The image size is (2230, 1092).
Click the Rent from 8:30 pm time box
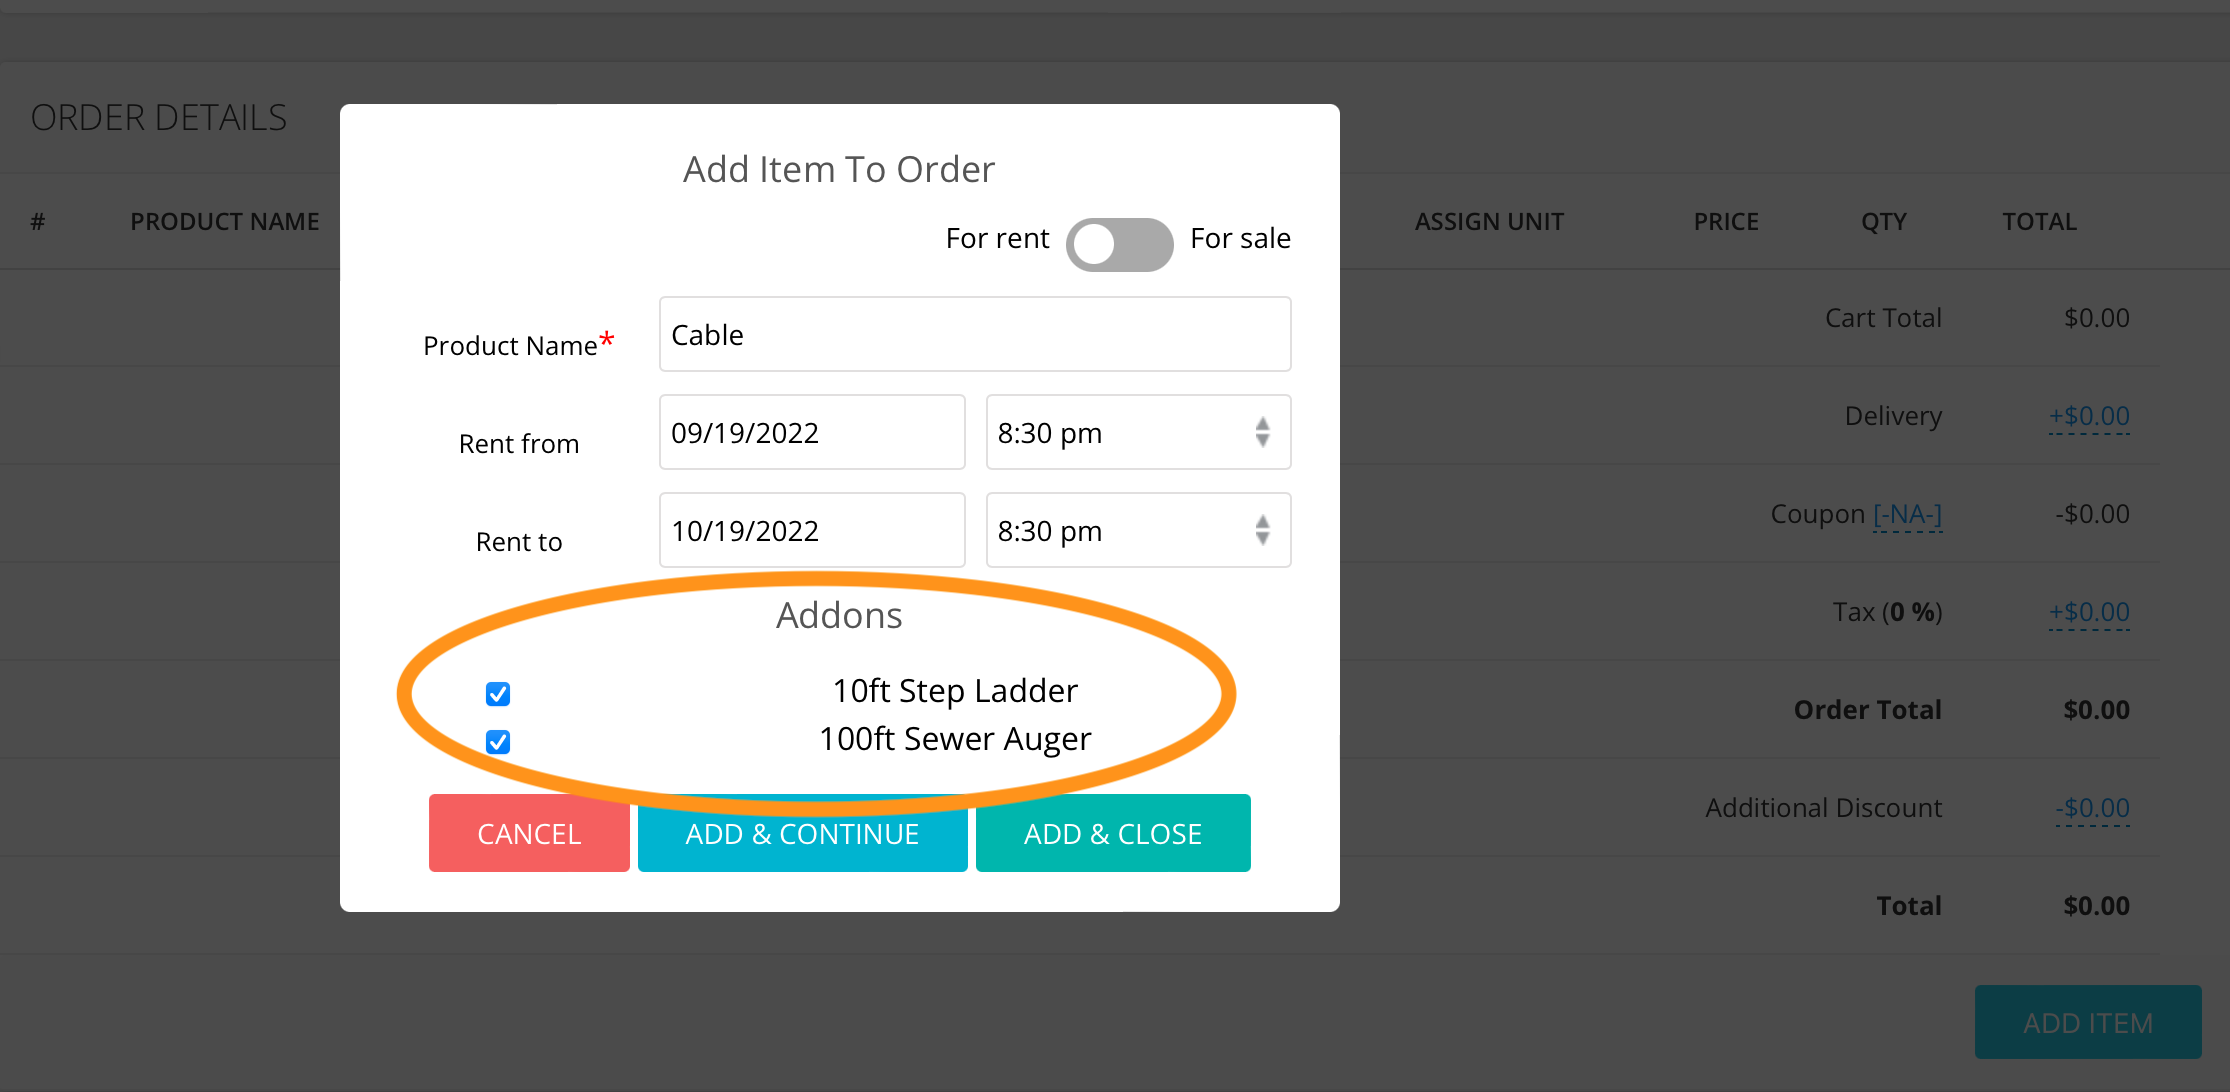[1138, 432]
